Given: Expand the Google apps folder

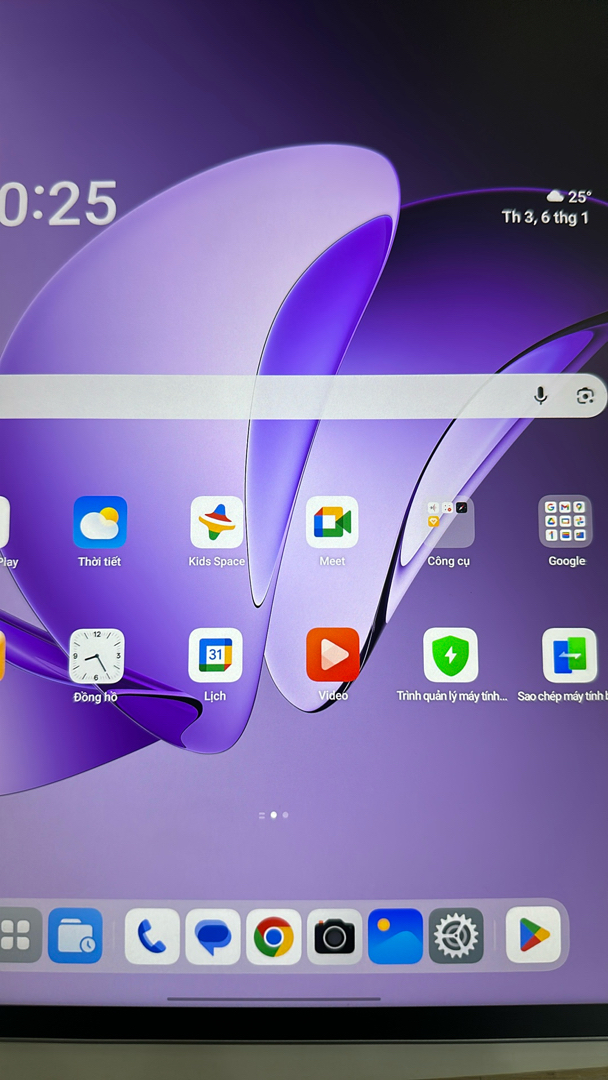Looking at the screenshot, I should (566, 522).
